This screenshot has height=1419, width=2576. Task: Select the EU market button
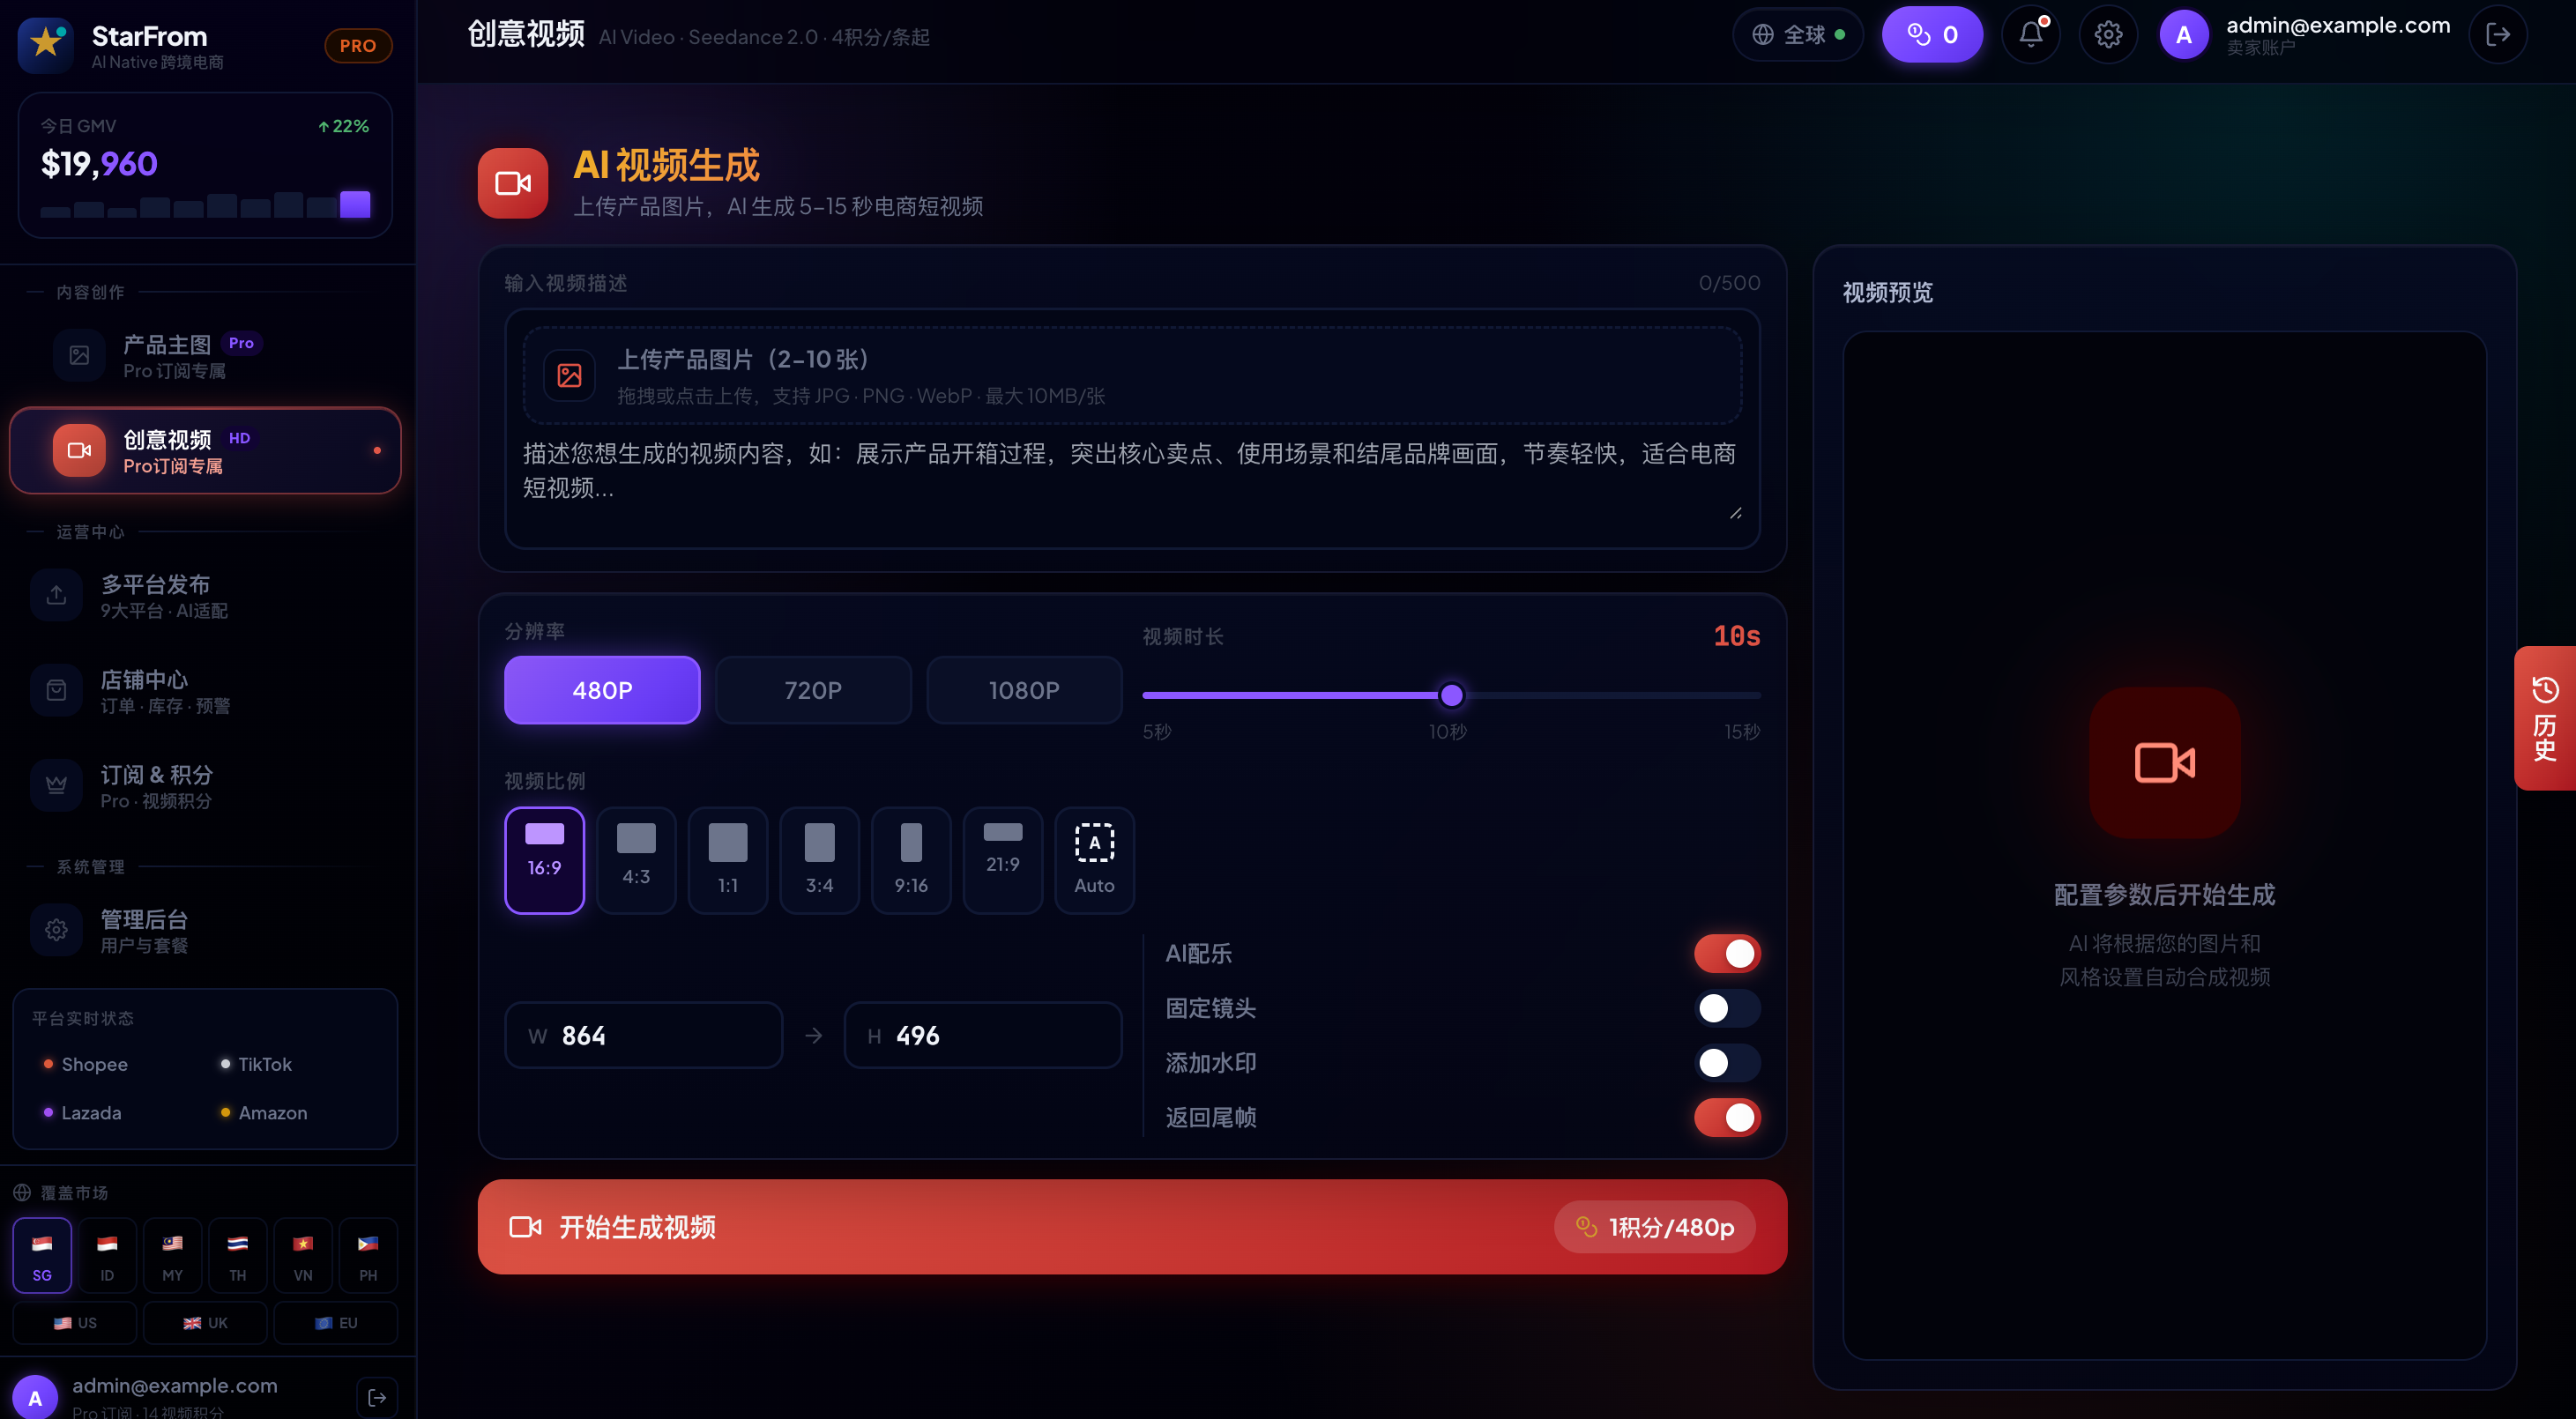(x=336, y=1322)
